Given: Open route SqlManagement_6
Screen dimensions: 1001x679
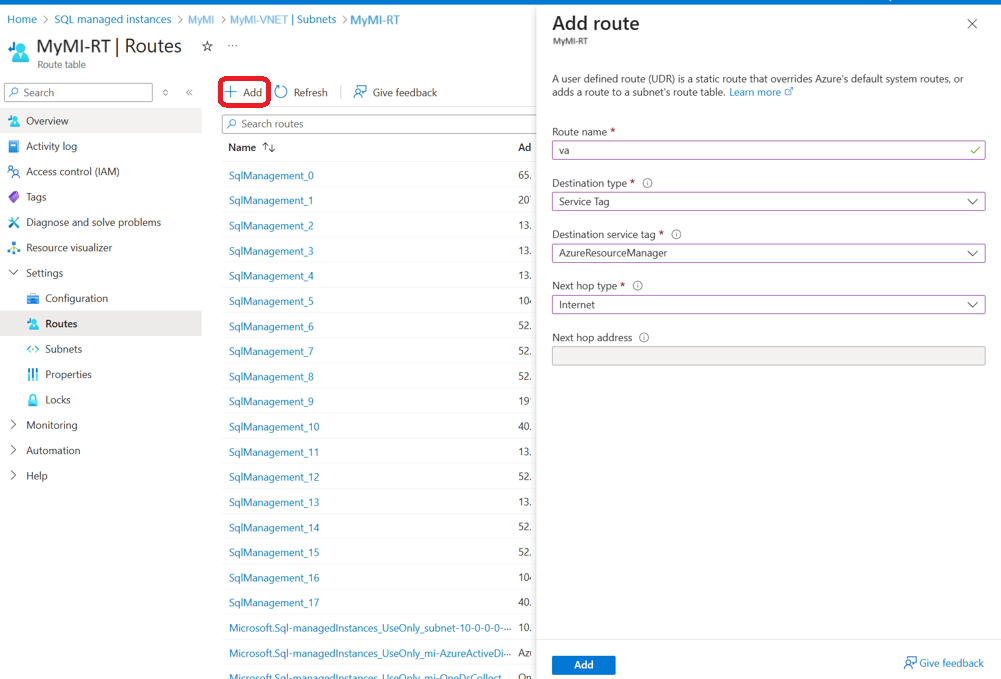Looking at the screenshot, I should 271,327.
